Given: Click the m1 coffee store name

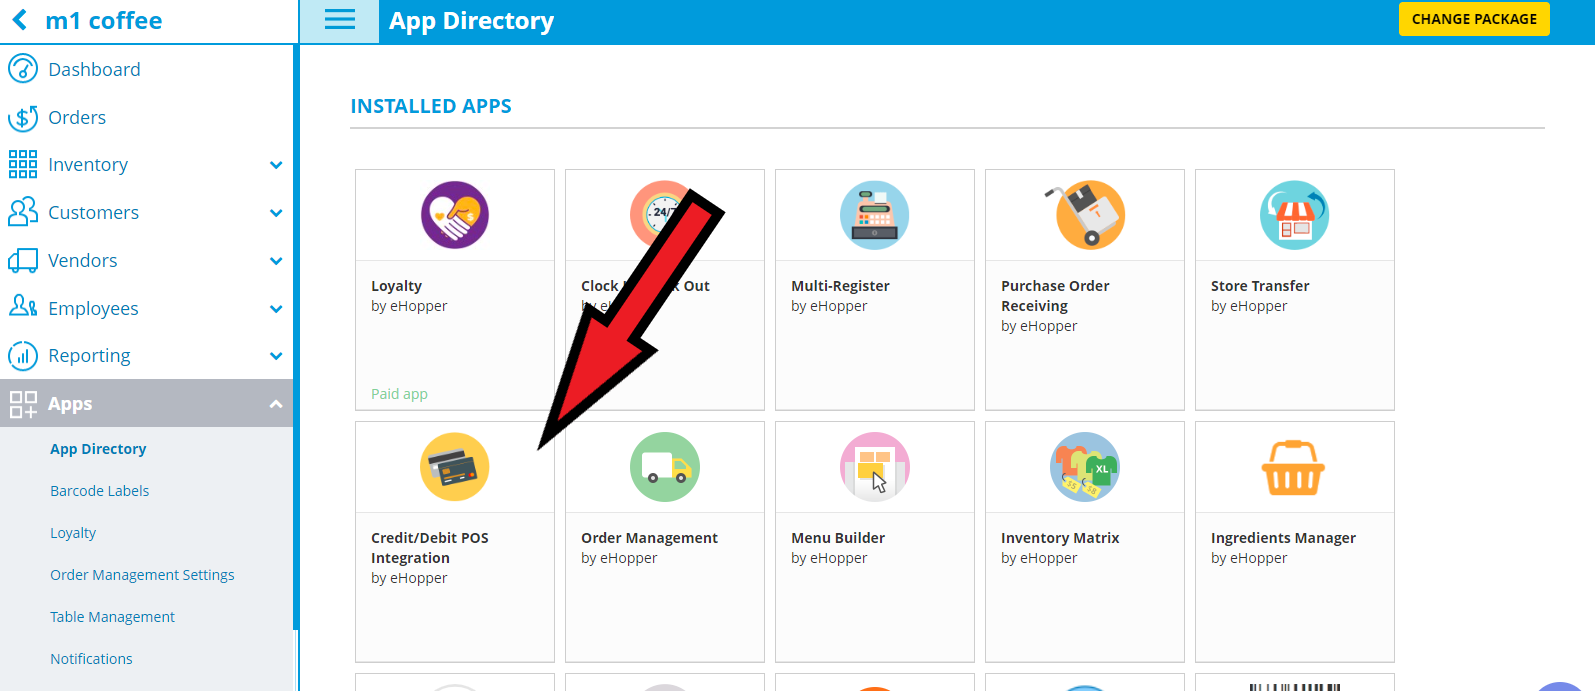Looking at the screenshot, I should tap(104, 21).
